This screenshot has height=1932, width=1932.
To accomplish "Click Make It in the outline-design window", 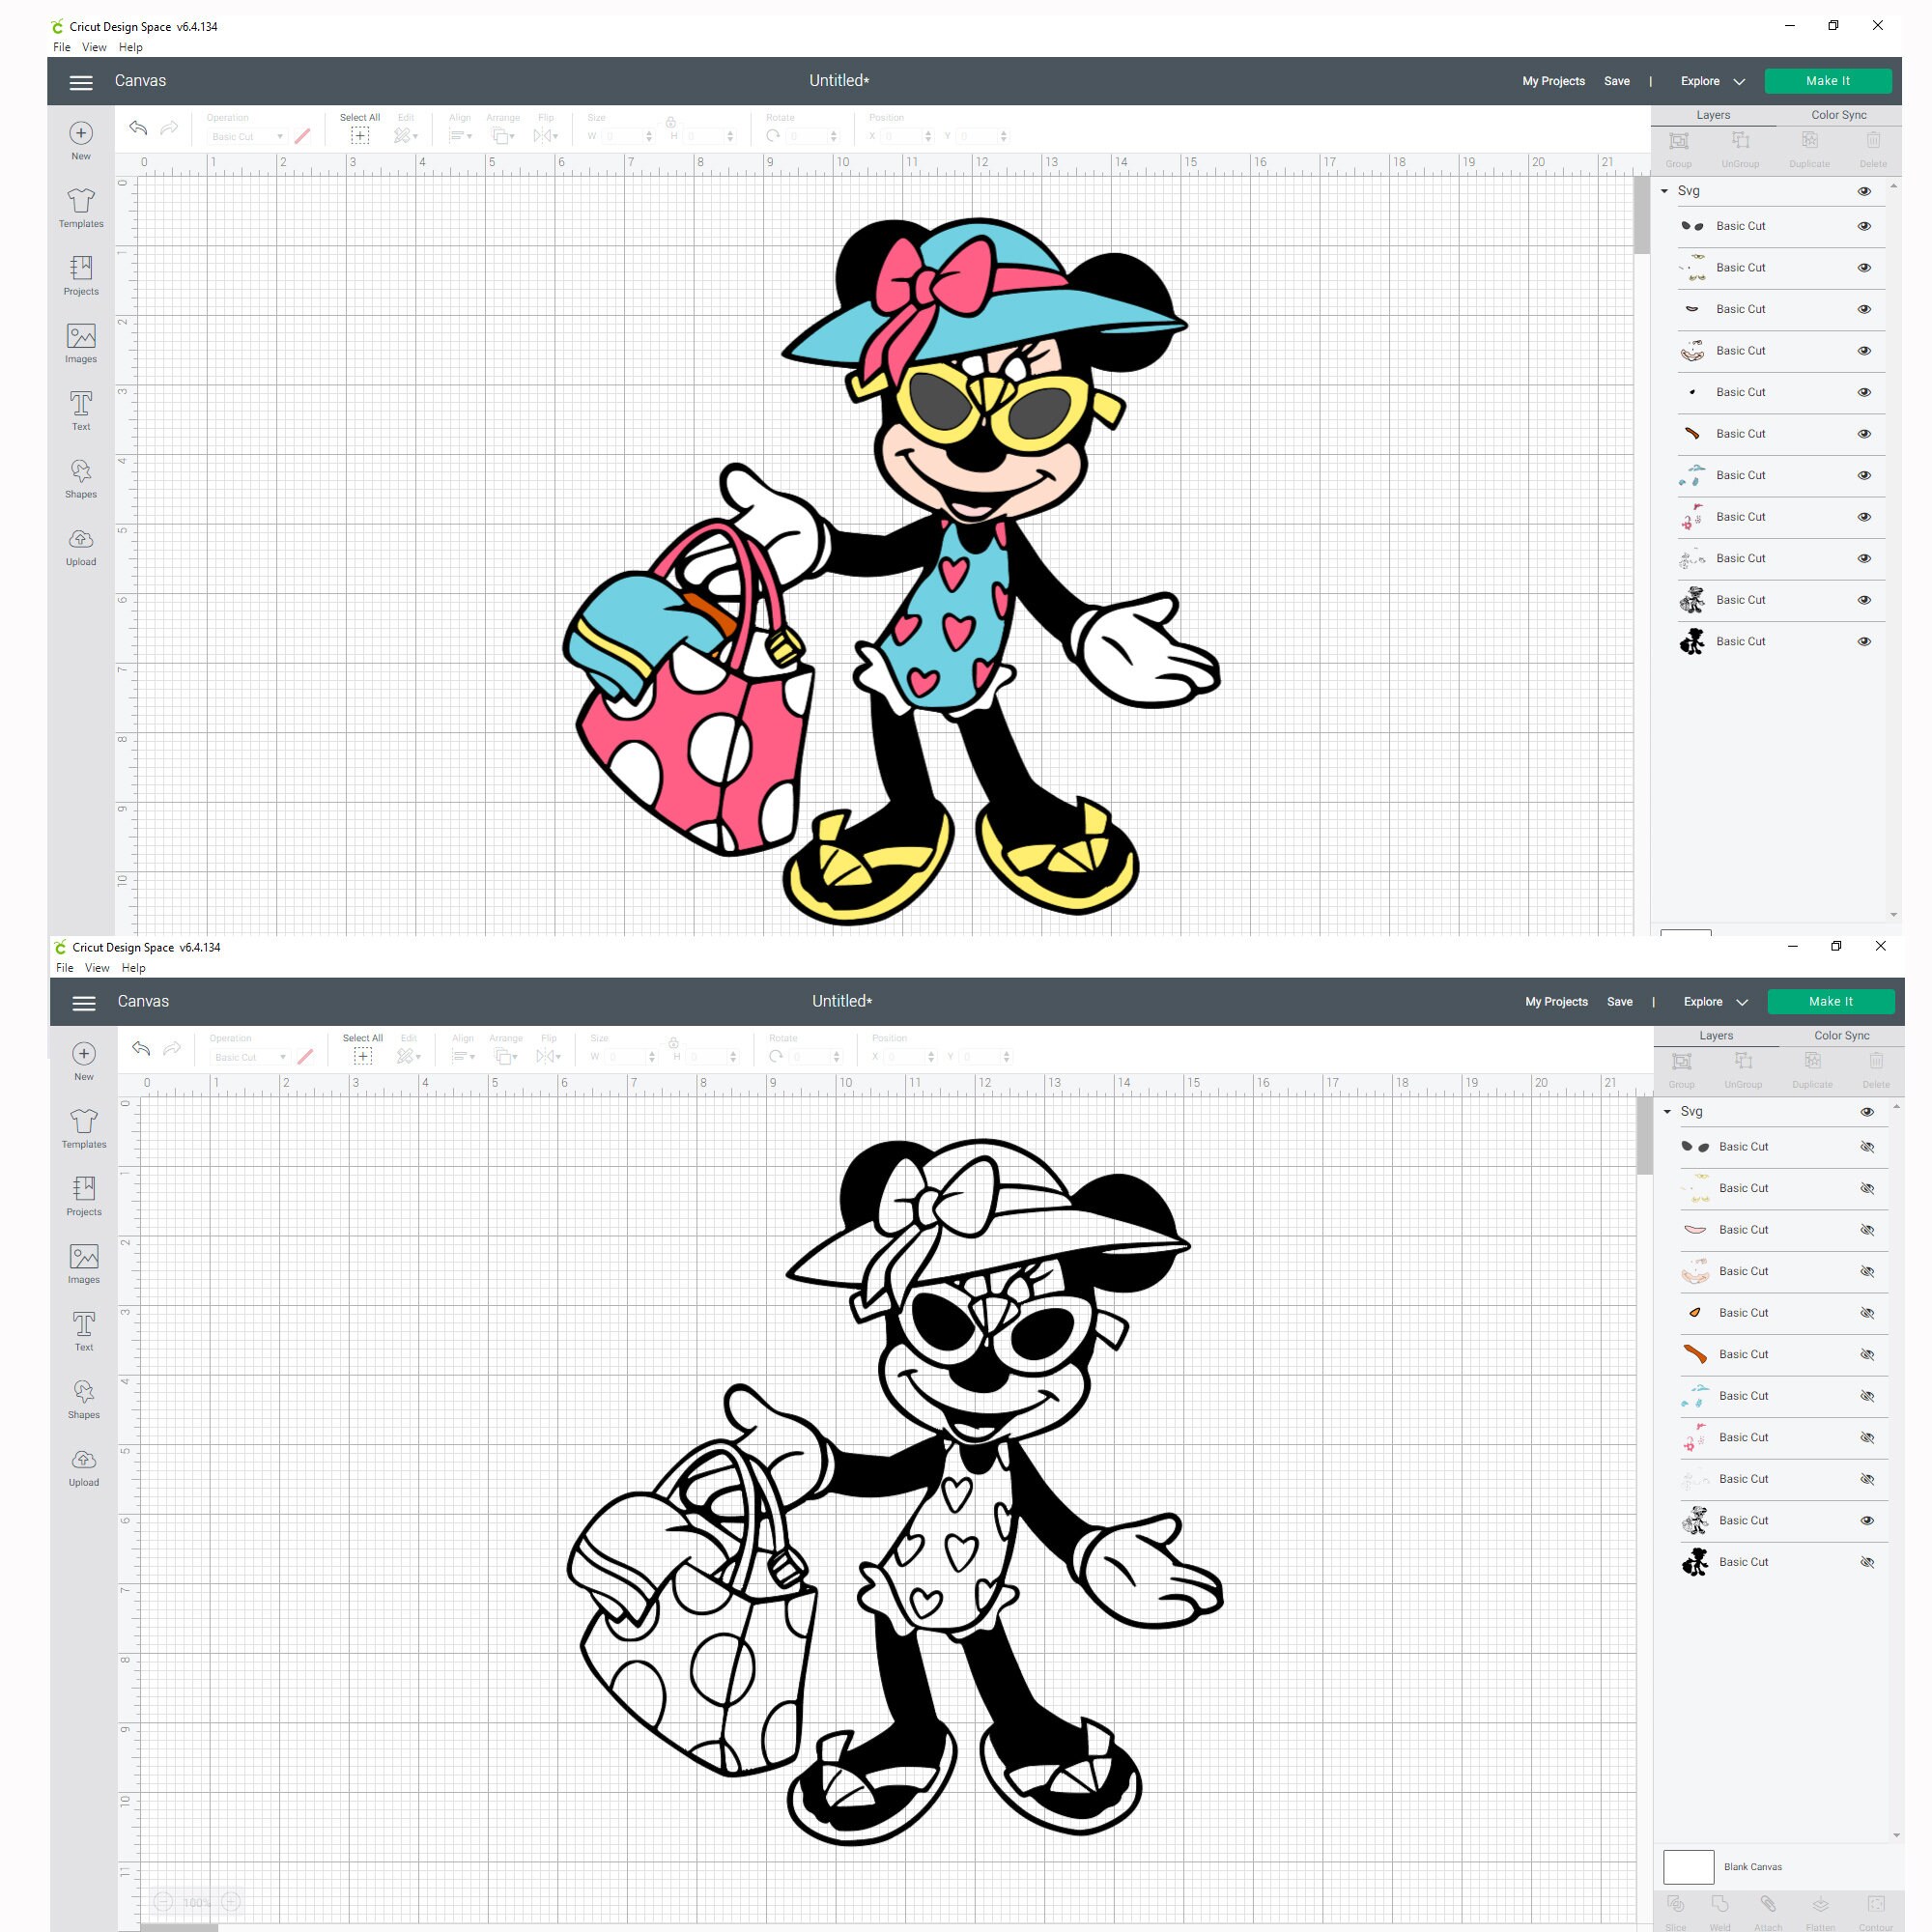I will tap(1831, 1002).
